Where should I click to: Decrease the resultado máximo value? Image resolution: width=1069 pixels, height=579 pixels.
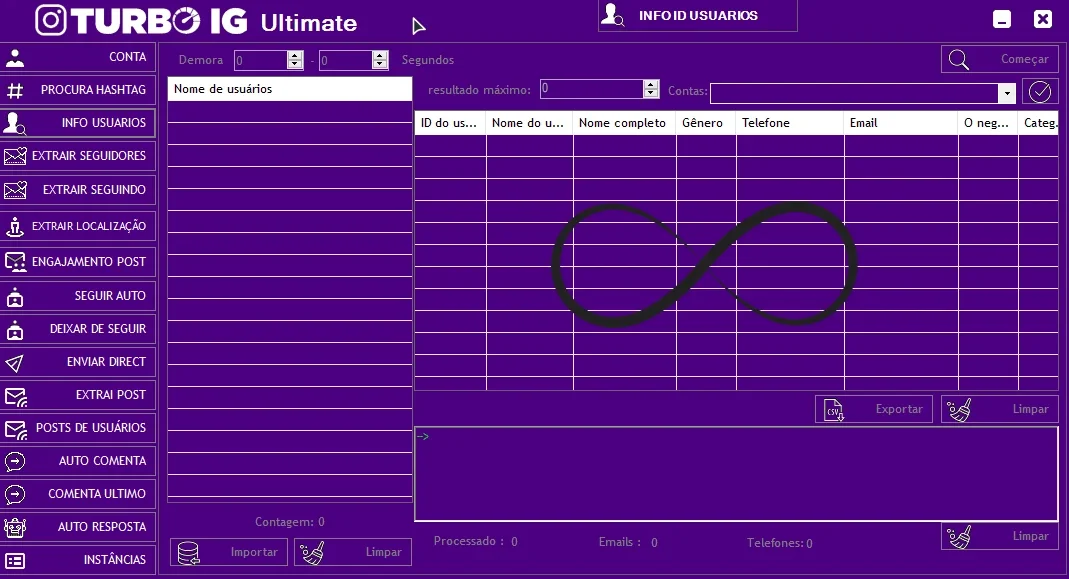[x=651, y=93]
